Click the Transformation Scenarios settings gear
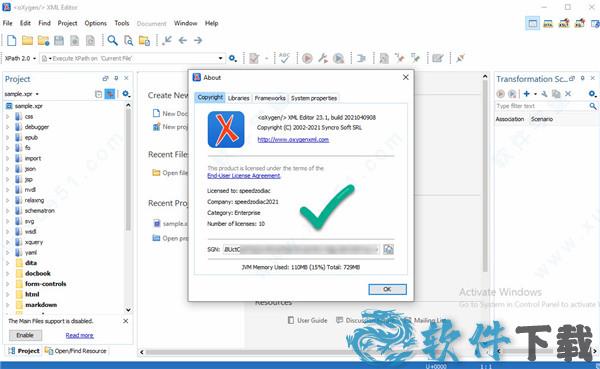Viewport: 600px width, 369px height. pos(592,94)
